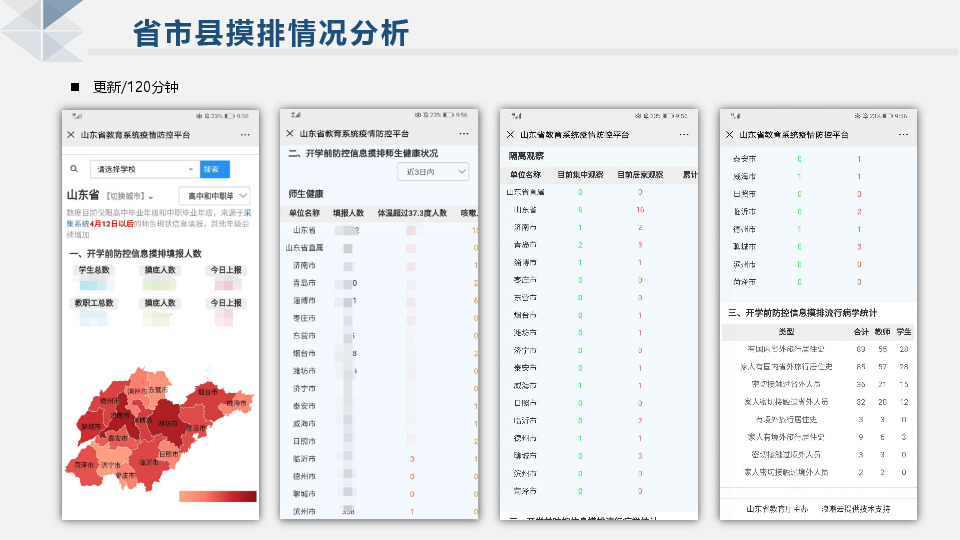Open the more-options dots on the 流行病学统计 phone
960x540 pixels.
(x=903, y=135)
